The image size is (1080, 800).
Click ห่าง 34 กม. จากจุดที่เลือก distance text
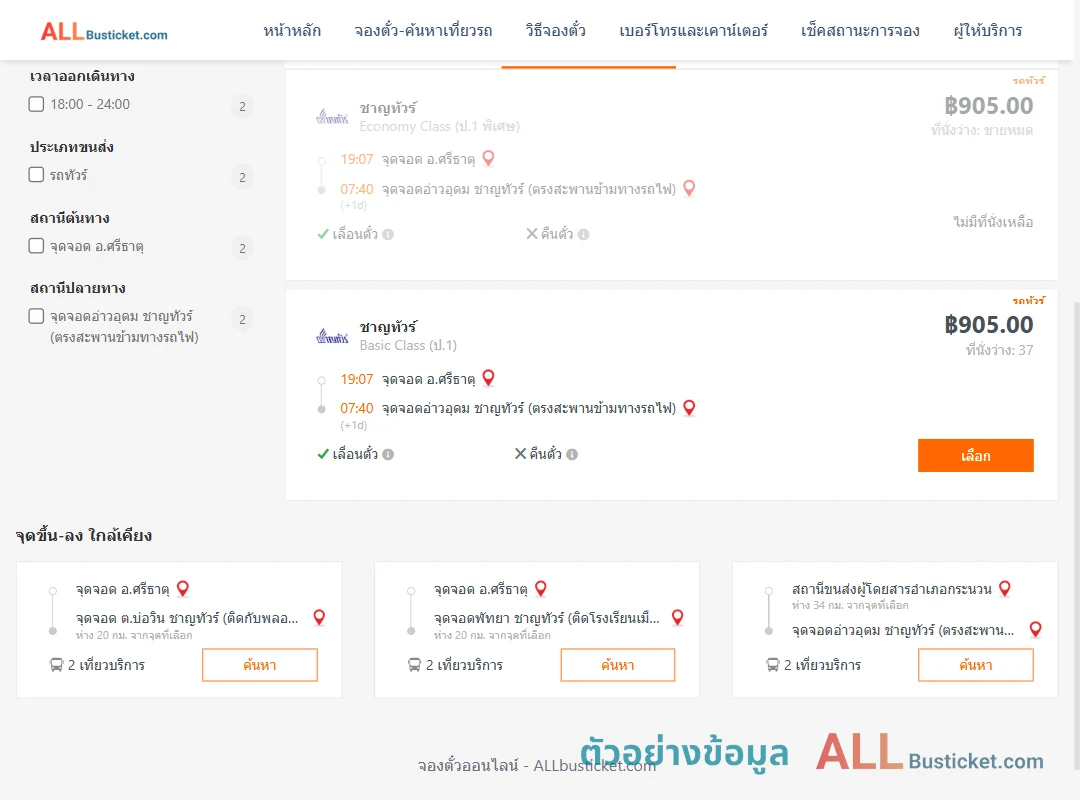(x=850, y=605)
